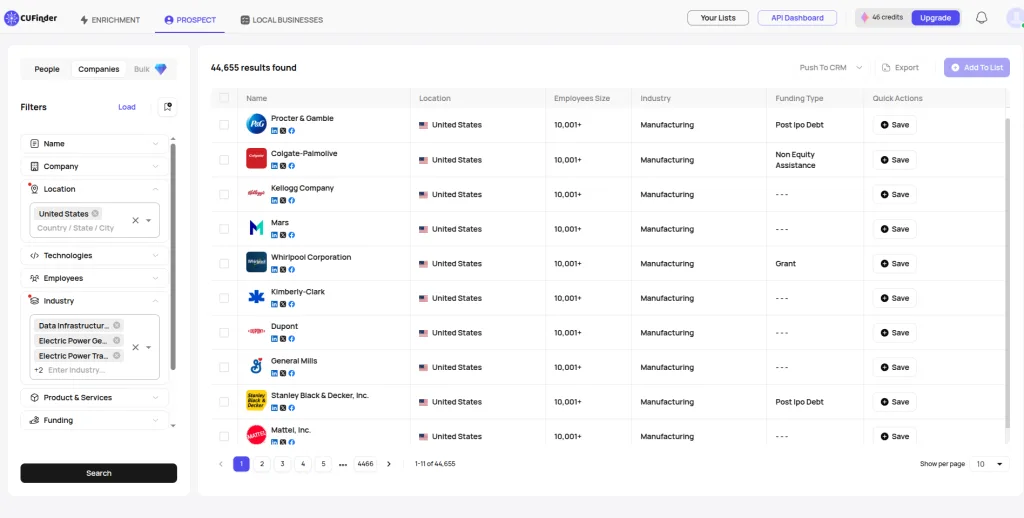This screenshot has height=518, width=1024.
Task: Remove the United States location tag
Action: 95,214
